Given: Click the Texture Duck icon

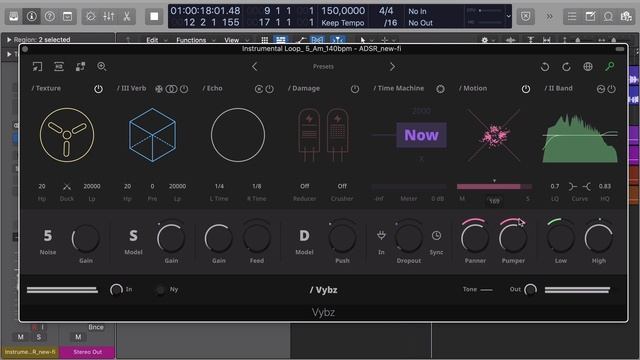Looking at the screenshot, I should click(x=67, y=187).
